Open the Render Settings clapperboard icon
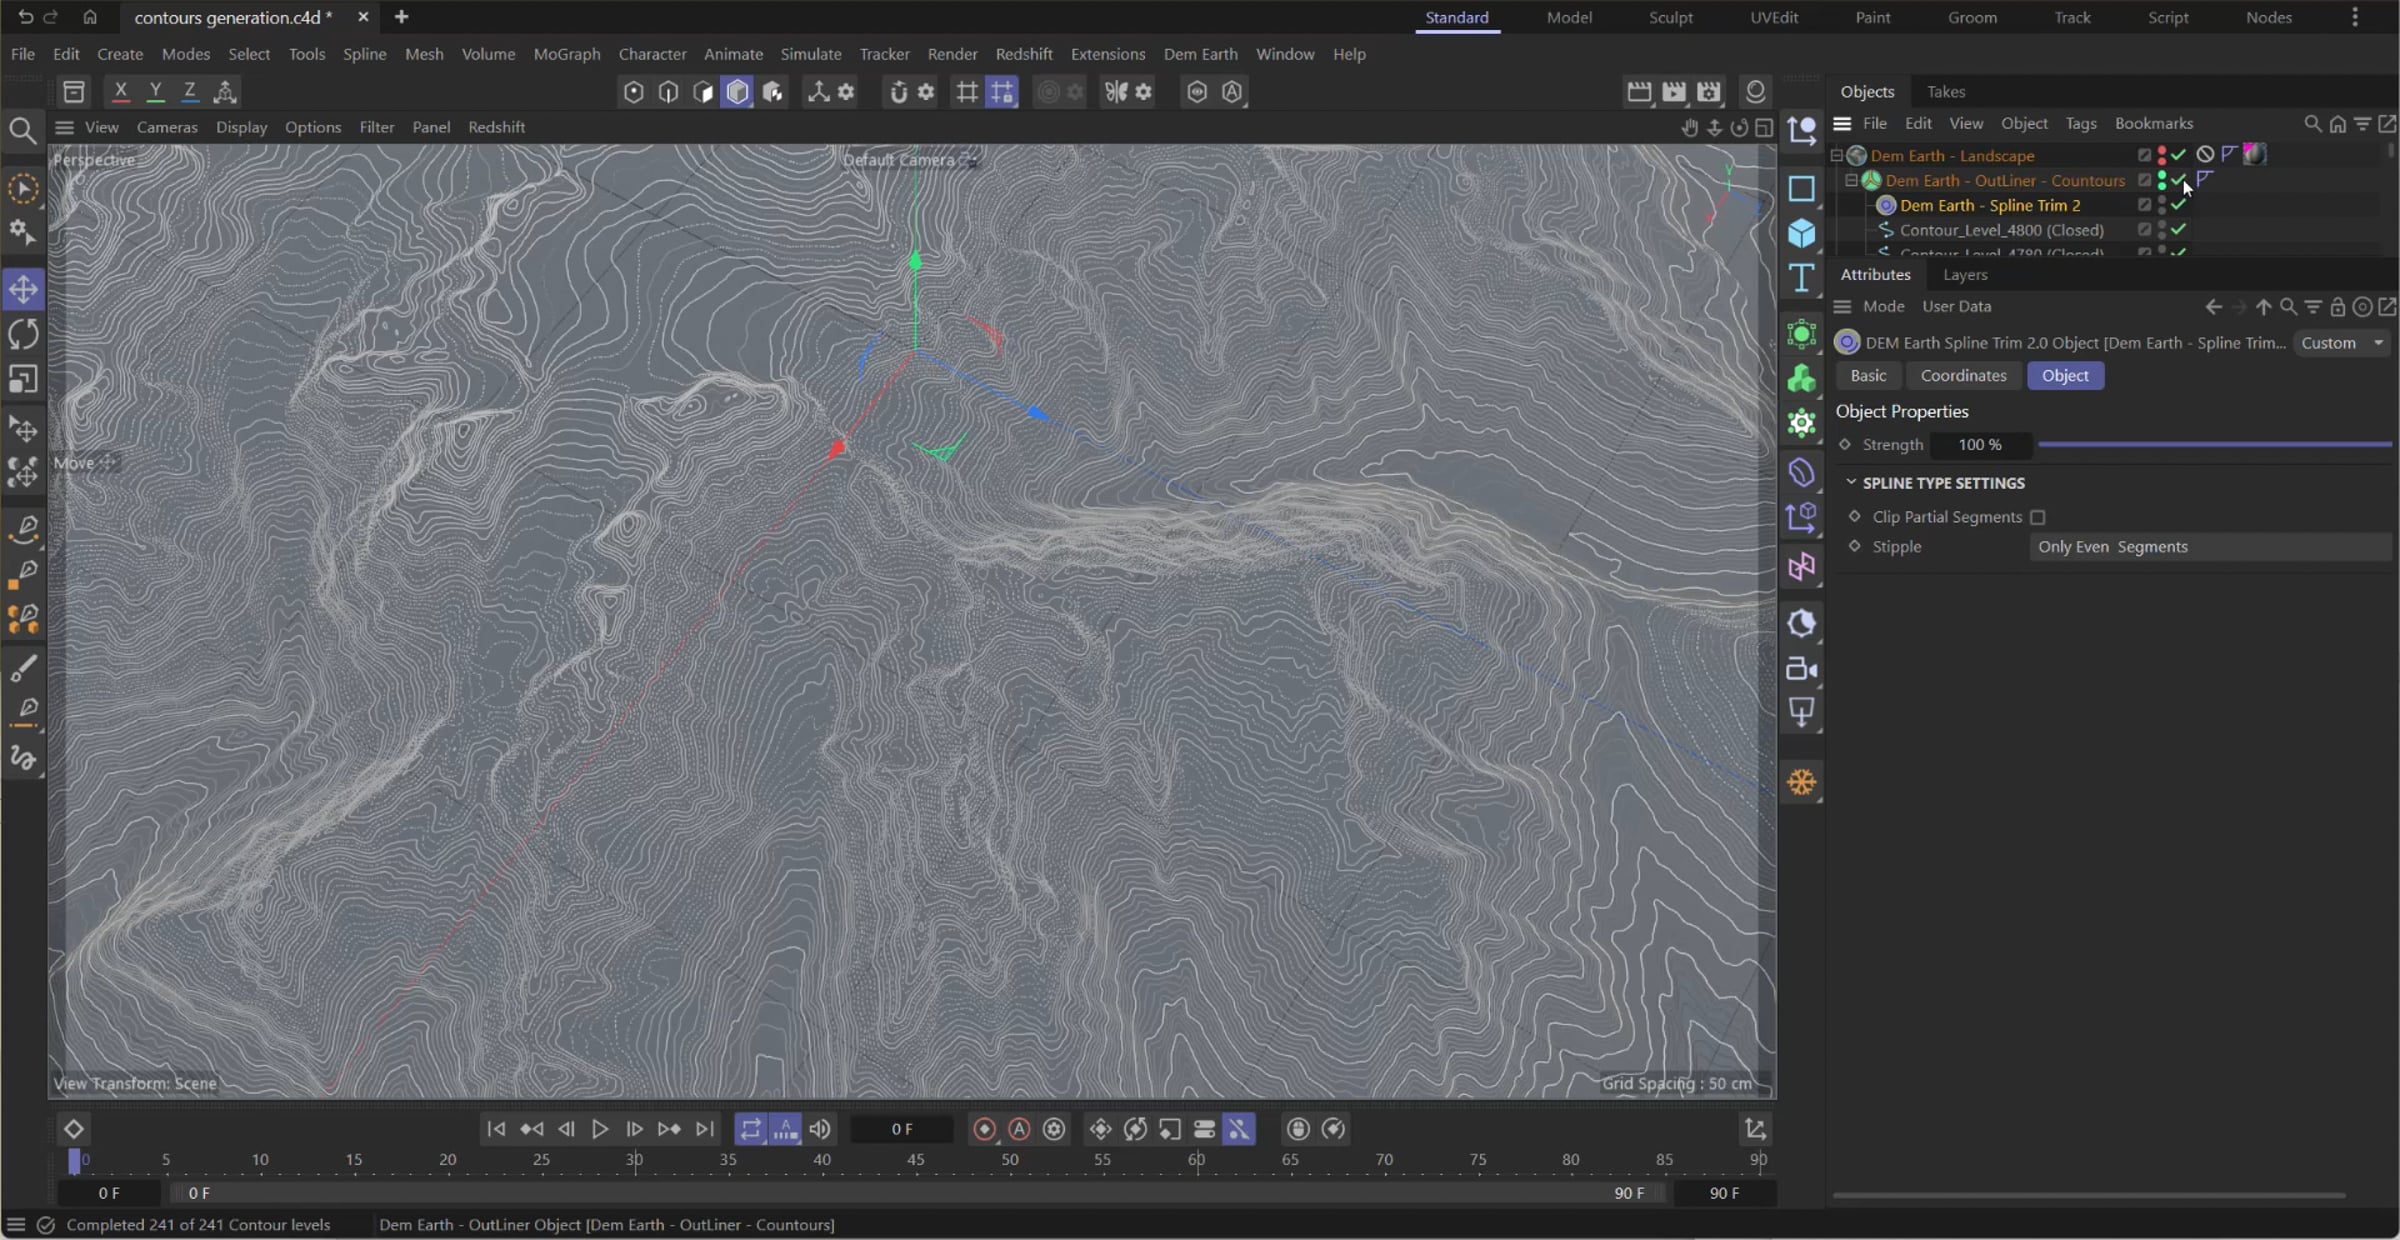 [1709, 92]
